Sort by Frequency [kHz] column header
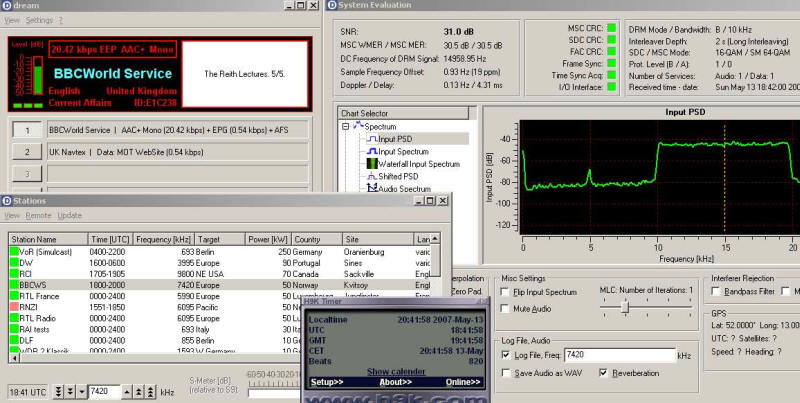The height and width of the screenshot is (403, 800). tap(163, 239)
